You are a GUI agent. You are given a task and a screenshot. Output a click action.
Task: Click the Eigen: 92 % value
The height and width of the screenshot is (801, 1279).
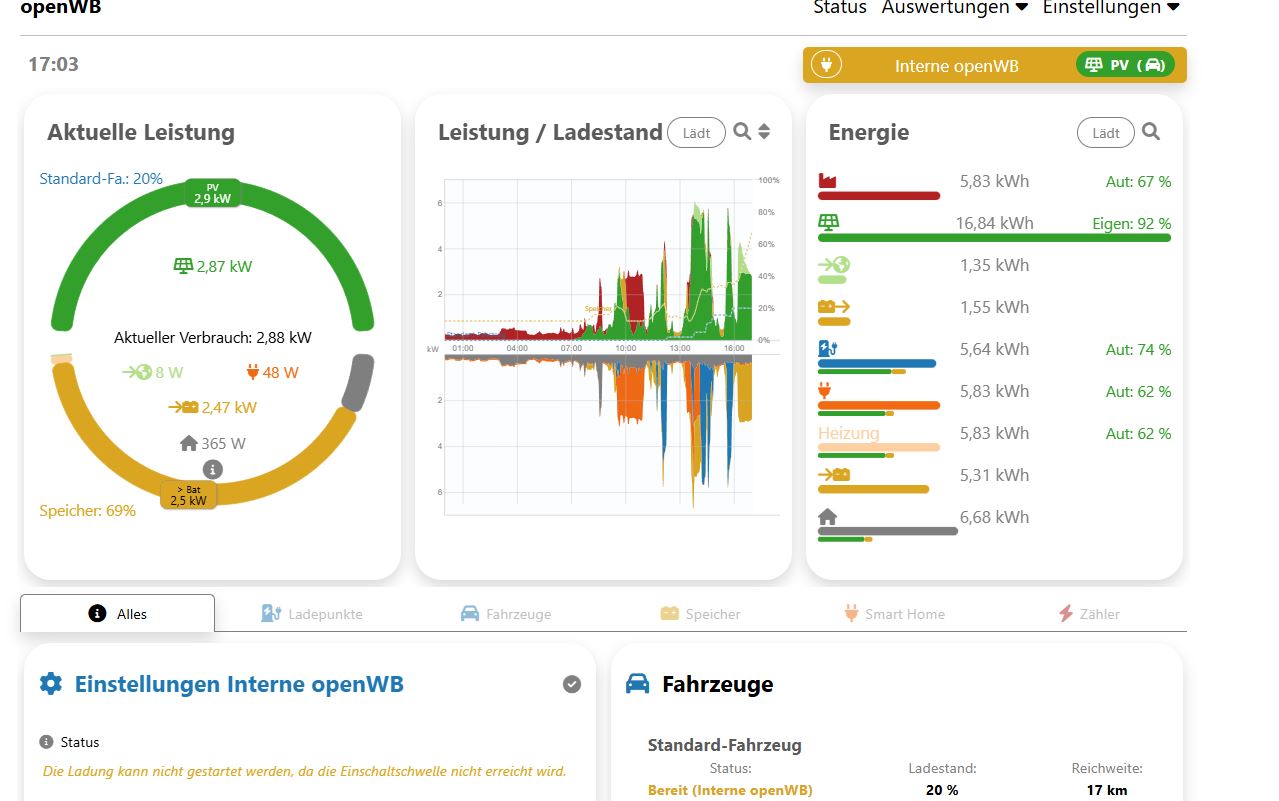pos(1131,224)
